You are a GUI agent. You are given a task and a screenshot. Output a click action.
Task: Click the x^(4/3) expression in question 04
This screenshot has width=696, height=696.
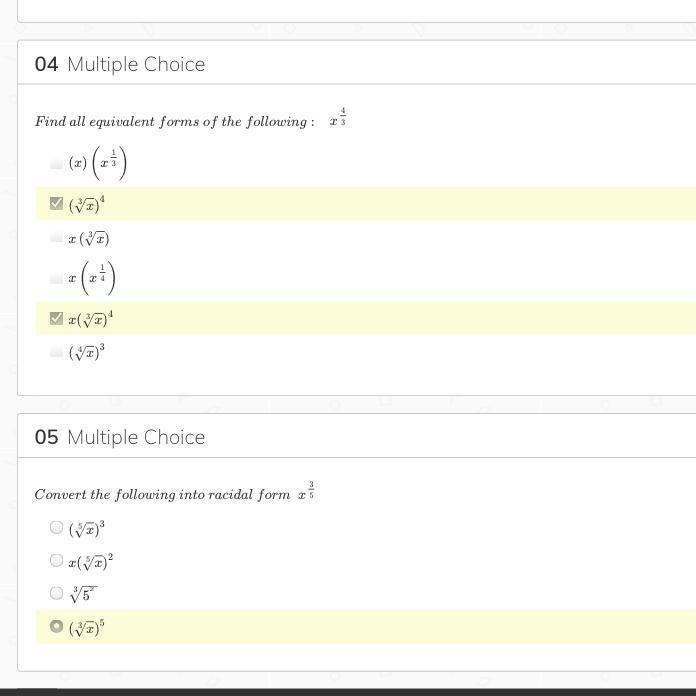(338, 119)
